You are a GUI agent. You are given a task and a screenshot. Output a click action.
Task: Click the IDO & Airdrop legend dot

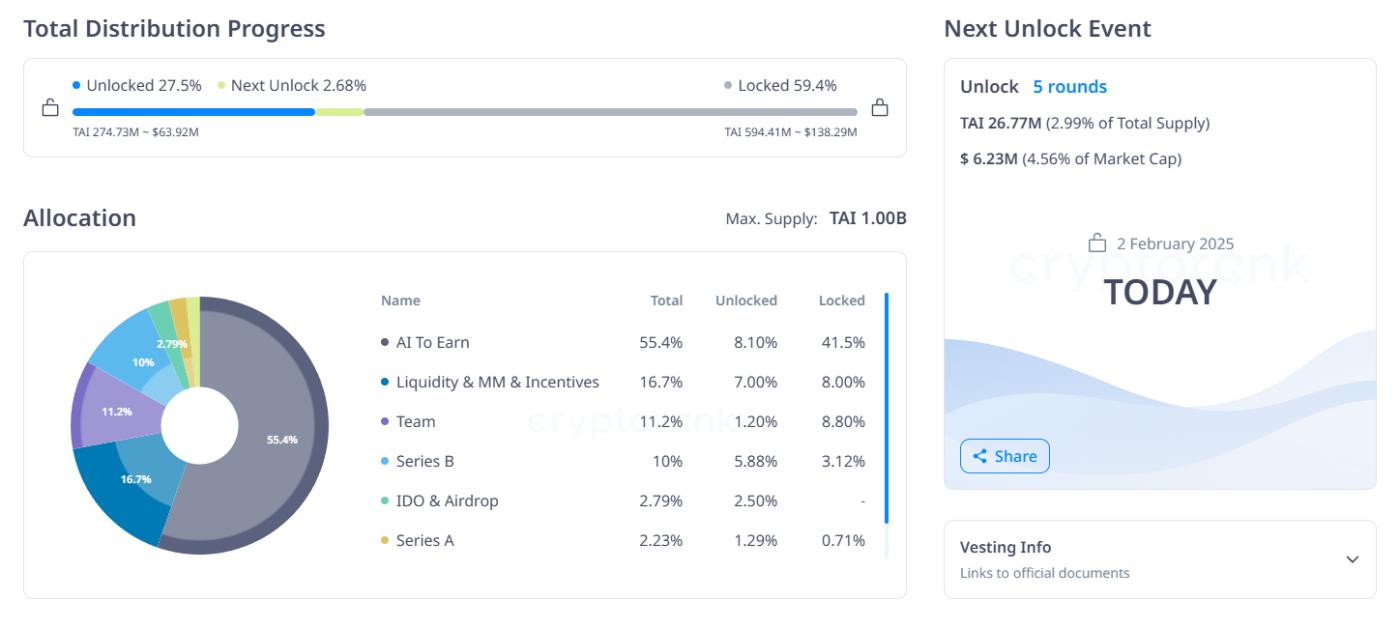383,498
